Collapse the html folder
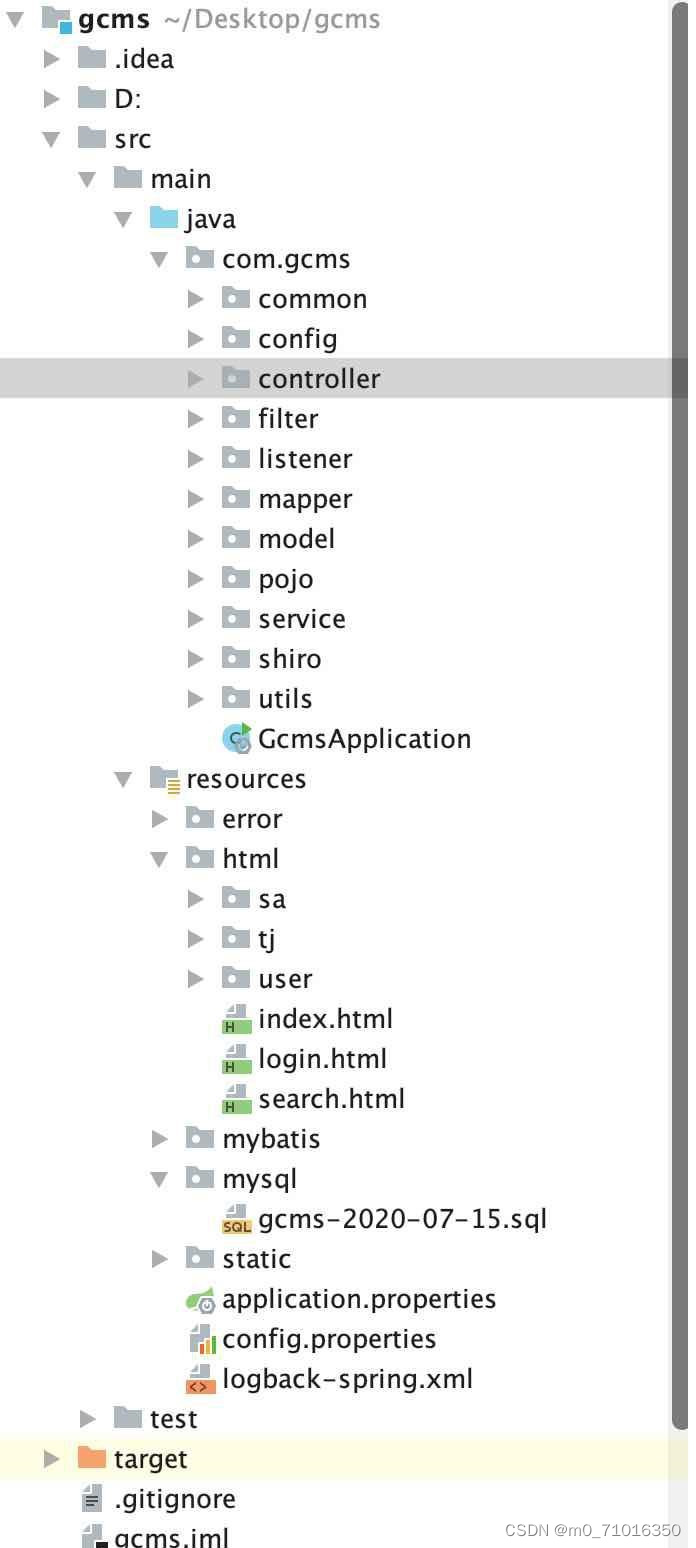The width and height of the screenshot is (696, 1548). (x=159, y=858)
